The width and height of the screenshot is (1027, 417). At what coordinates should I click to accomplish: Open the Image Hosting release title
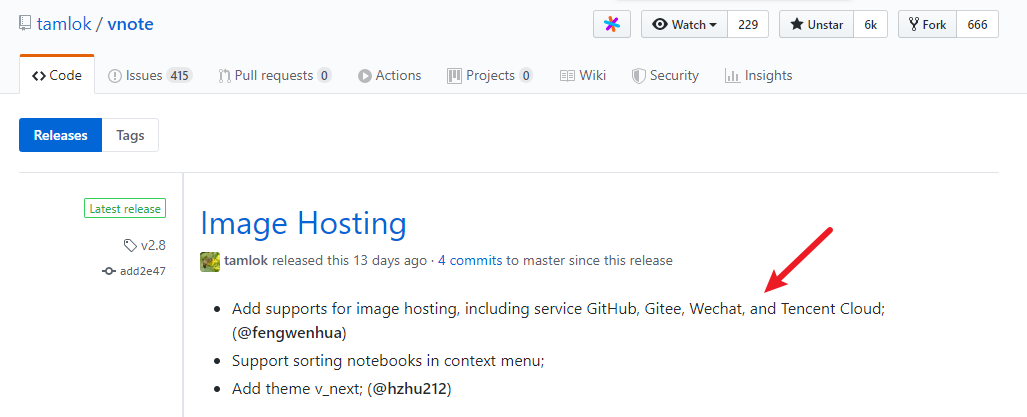click(x=303, y=223)
